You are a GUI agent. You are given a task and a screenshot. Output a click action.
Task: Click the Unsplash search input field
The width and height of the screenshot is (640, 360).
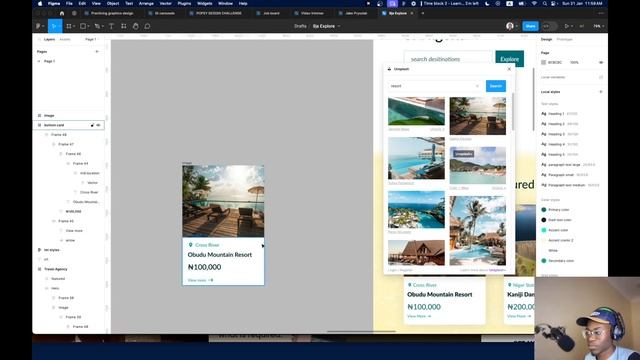[435, 86]
